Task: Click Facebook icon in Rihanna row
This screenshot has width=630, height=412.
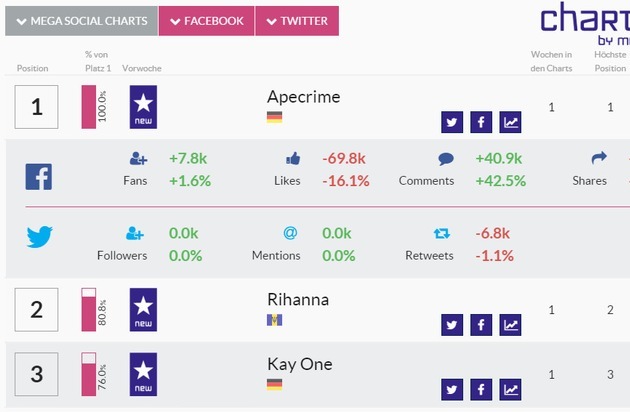Action: point(481,325)
